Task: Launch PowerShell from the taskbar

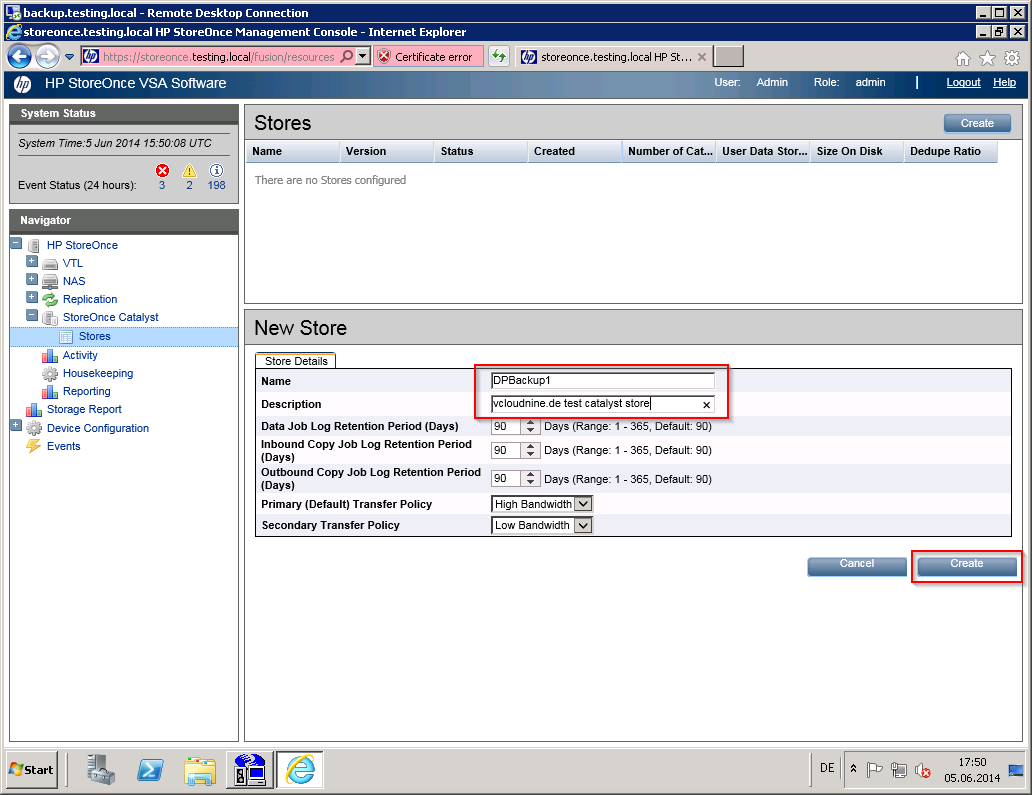Action: 150,769
